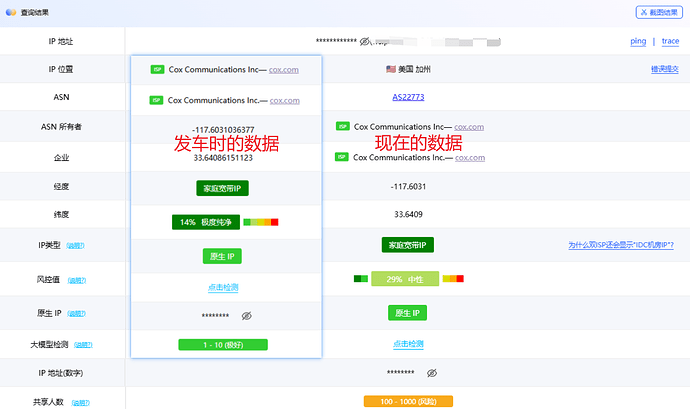Click the 查询结果 logo icon
Screen dimensions: 690x409
pos(11,12)
